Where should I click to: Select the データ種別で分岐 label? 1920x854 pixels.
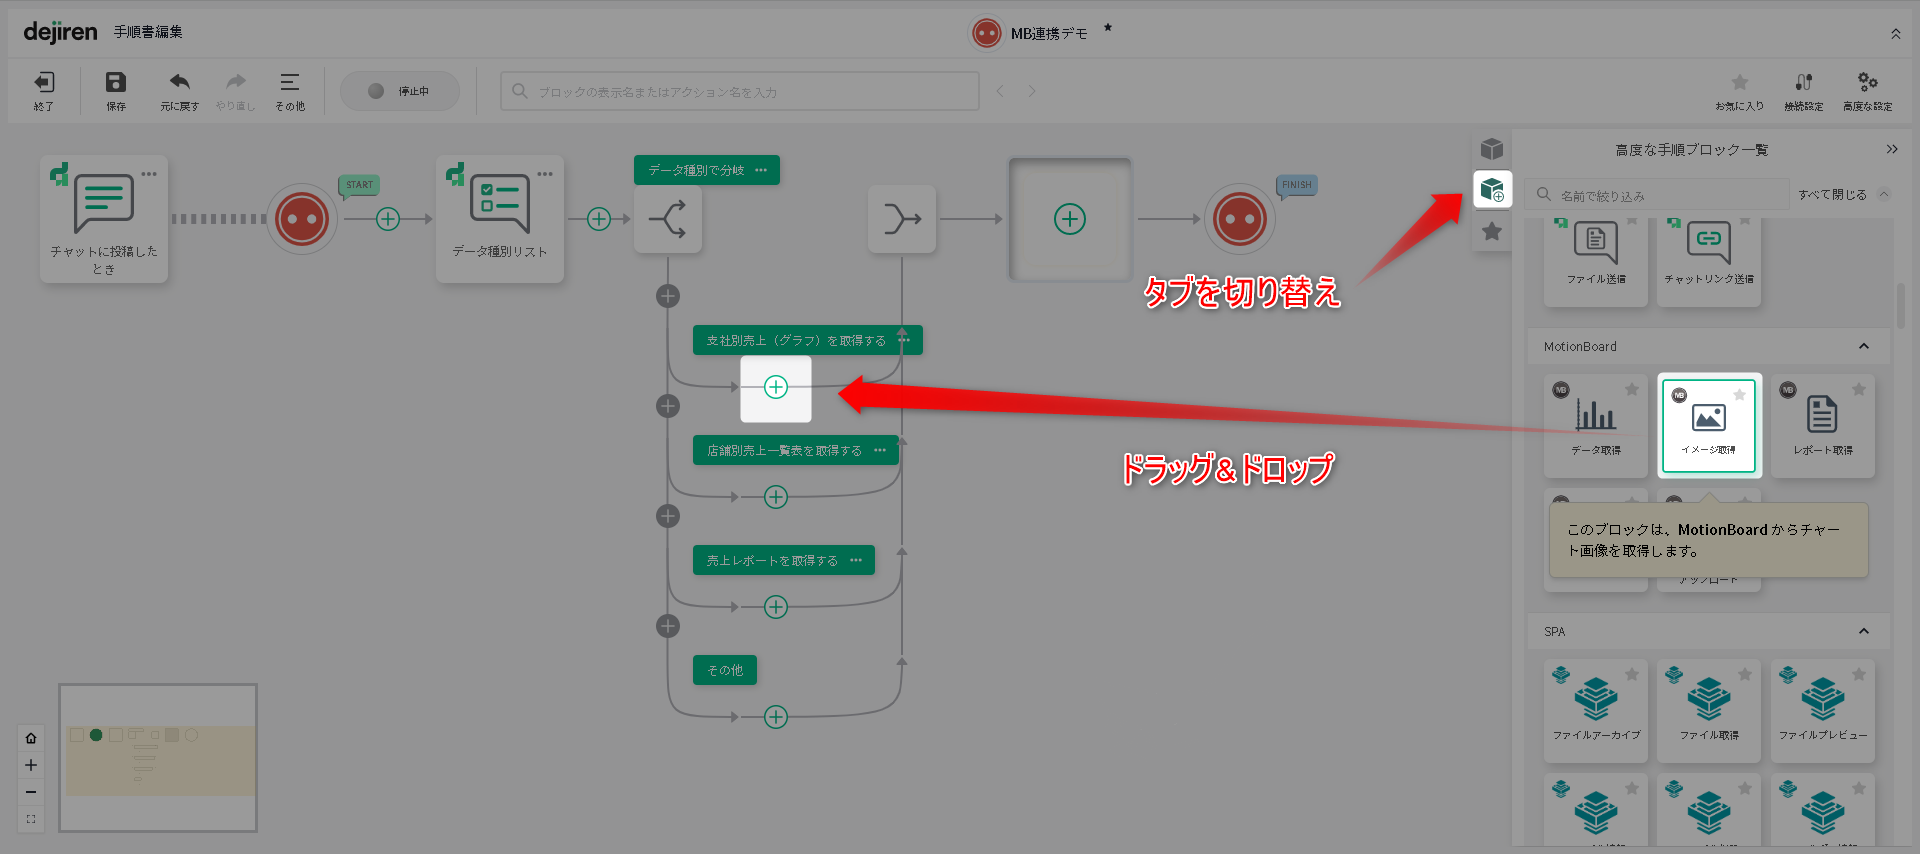[696, 170]
